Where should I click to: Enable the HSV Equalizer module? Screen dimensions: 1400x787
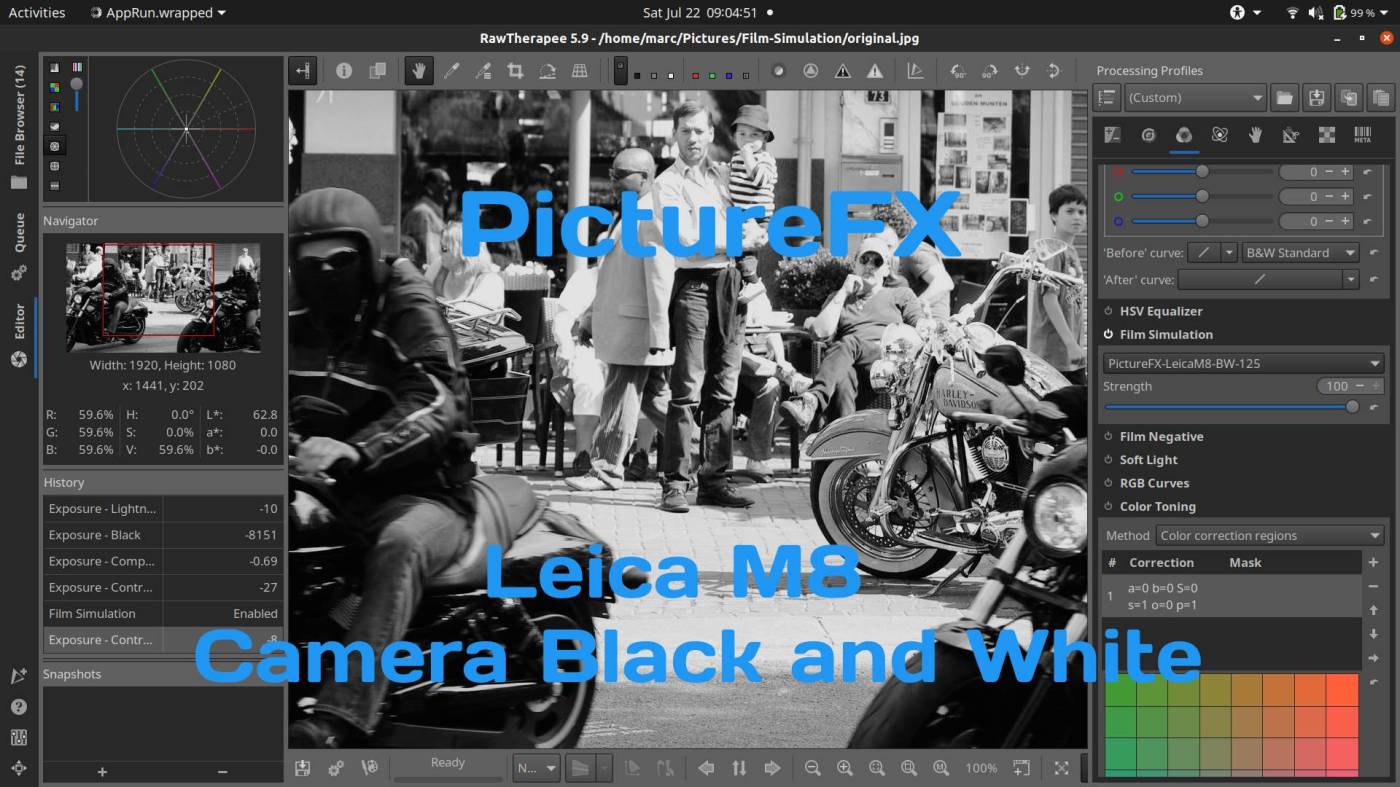[x=1108, y=311]
